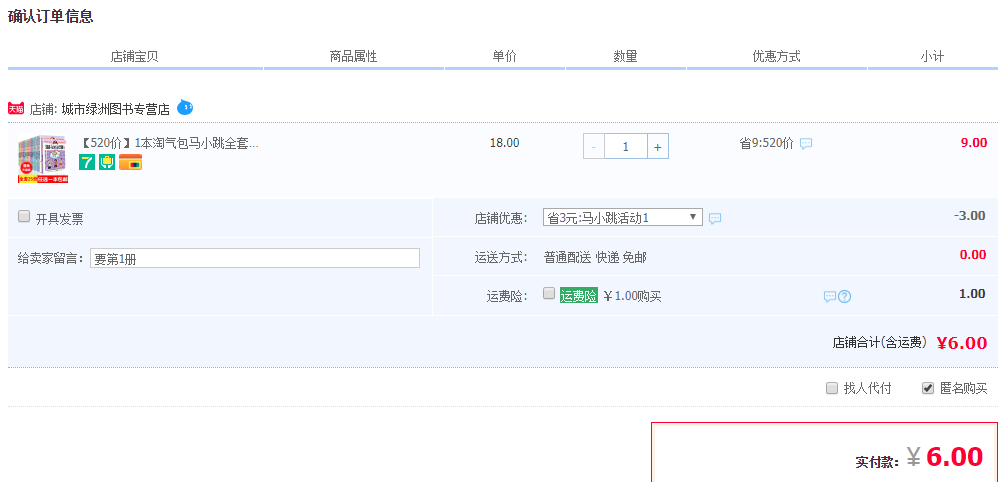Click the orange credit card icon

130,162
